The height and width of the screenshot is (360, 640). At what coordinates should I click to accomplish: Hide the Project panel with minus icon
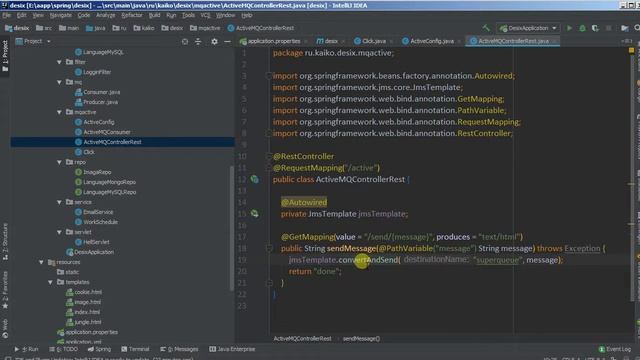click(x=227, y=42)
